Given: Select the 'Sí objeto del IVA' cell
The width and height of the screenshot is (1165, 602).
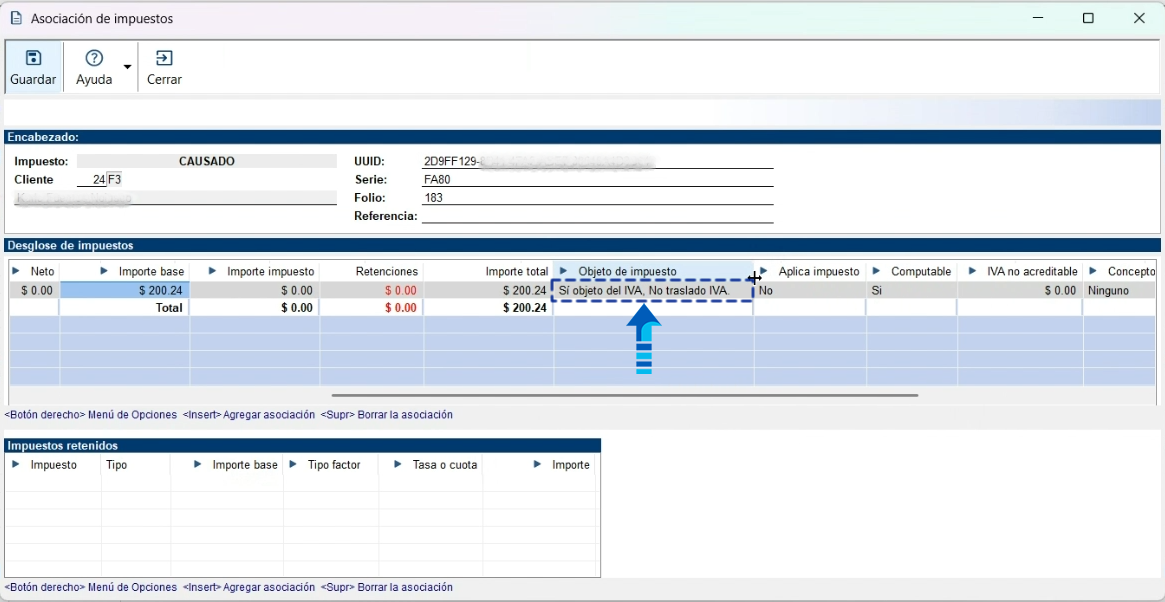Looking at the screenshot, I should coord(652,291).
